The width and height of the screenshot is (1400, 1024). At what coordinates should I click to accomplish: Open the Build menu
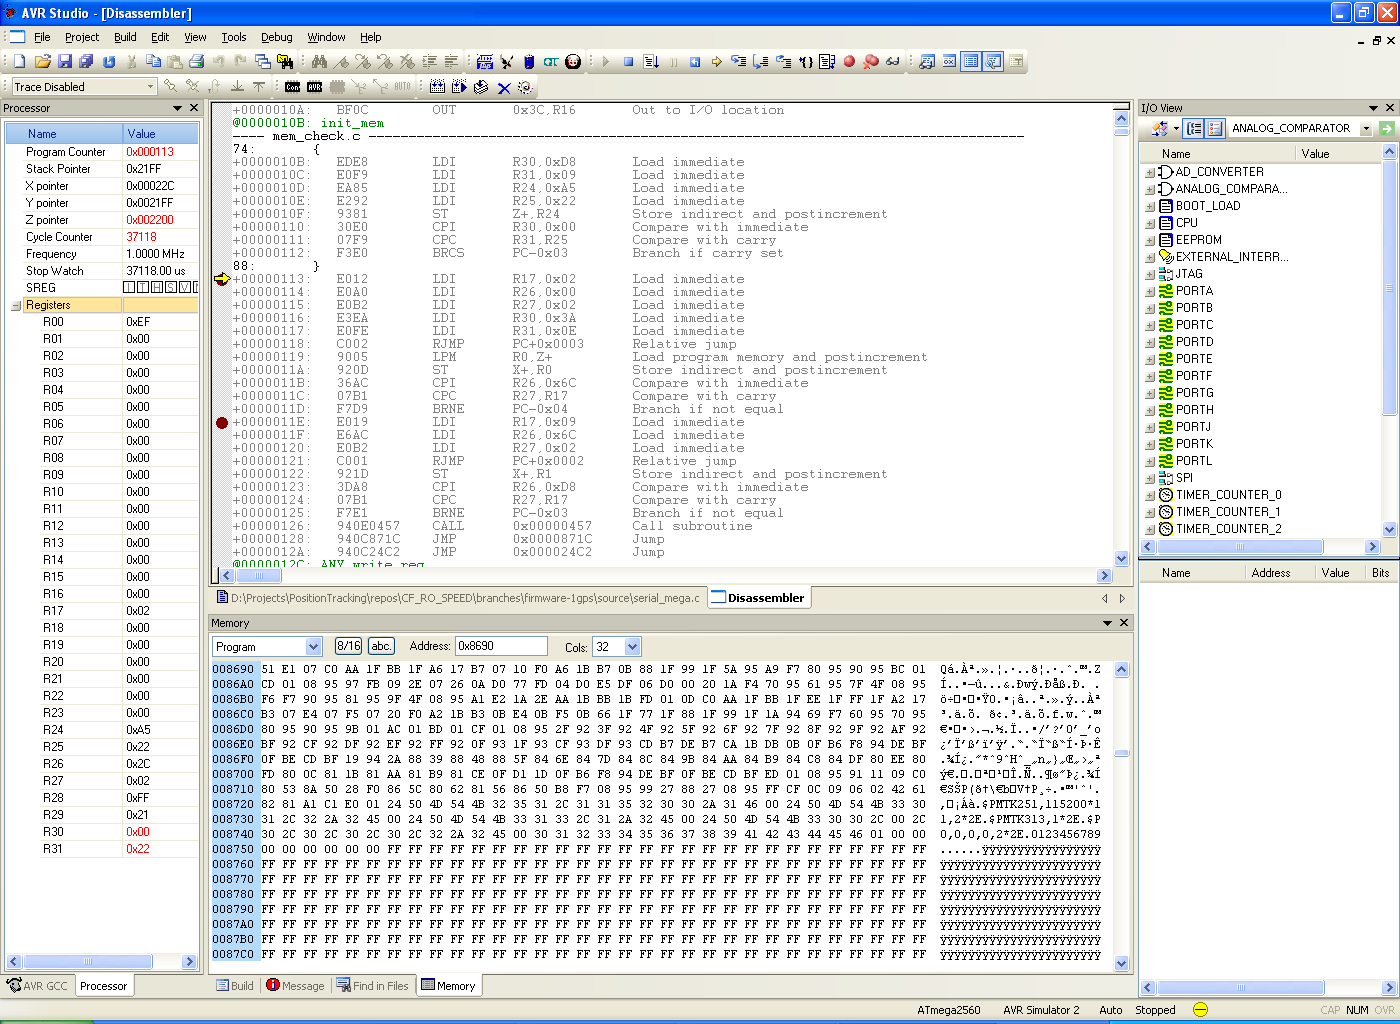click(x=125, y=37)
